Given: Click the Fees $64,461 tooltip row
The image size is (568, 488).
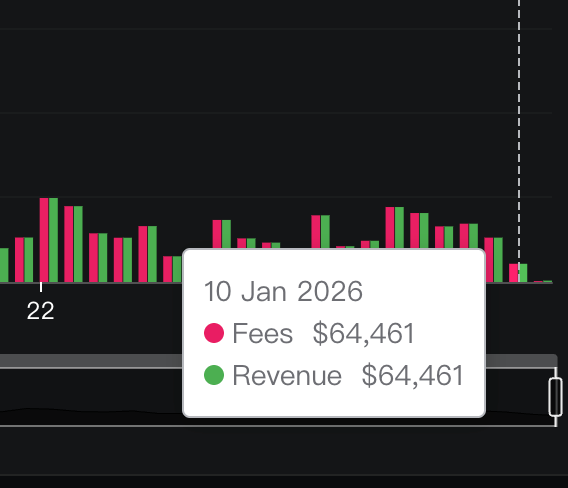Looking at the screenshot, I should tap(309, 333).
